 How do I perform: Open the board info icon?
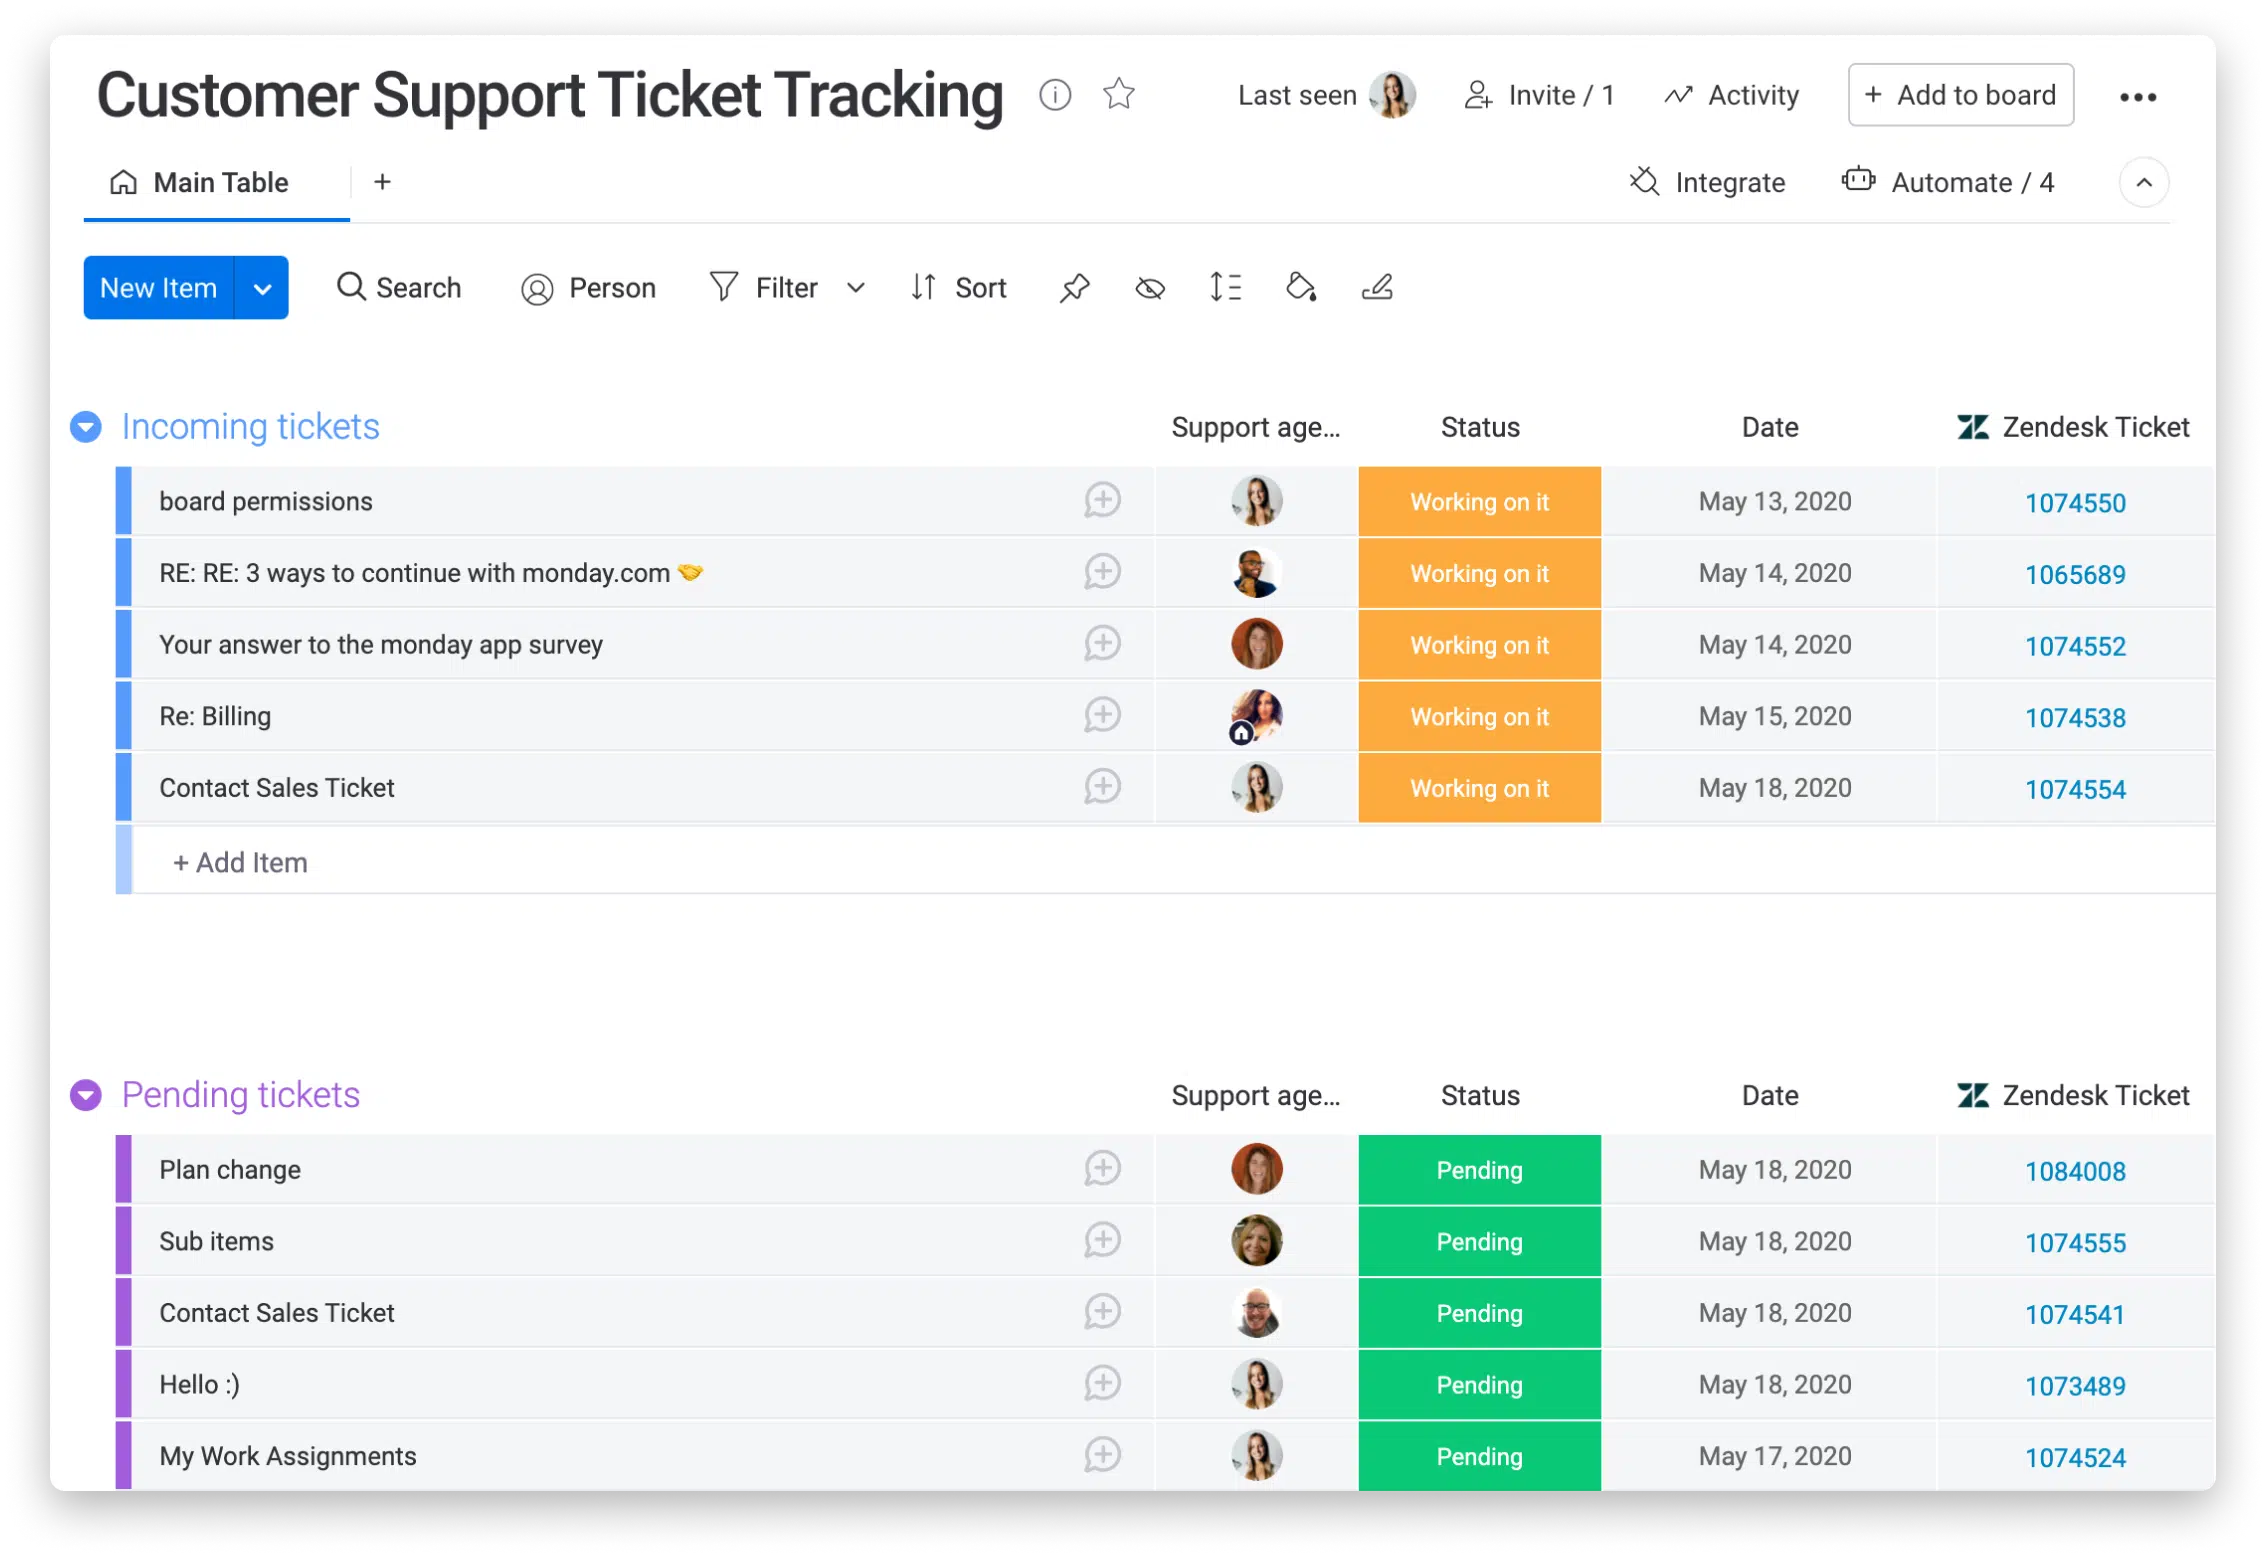[x=1054, y=95]
